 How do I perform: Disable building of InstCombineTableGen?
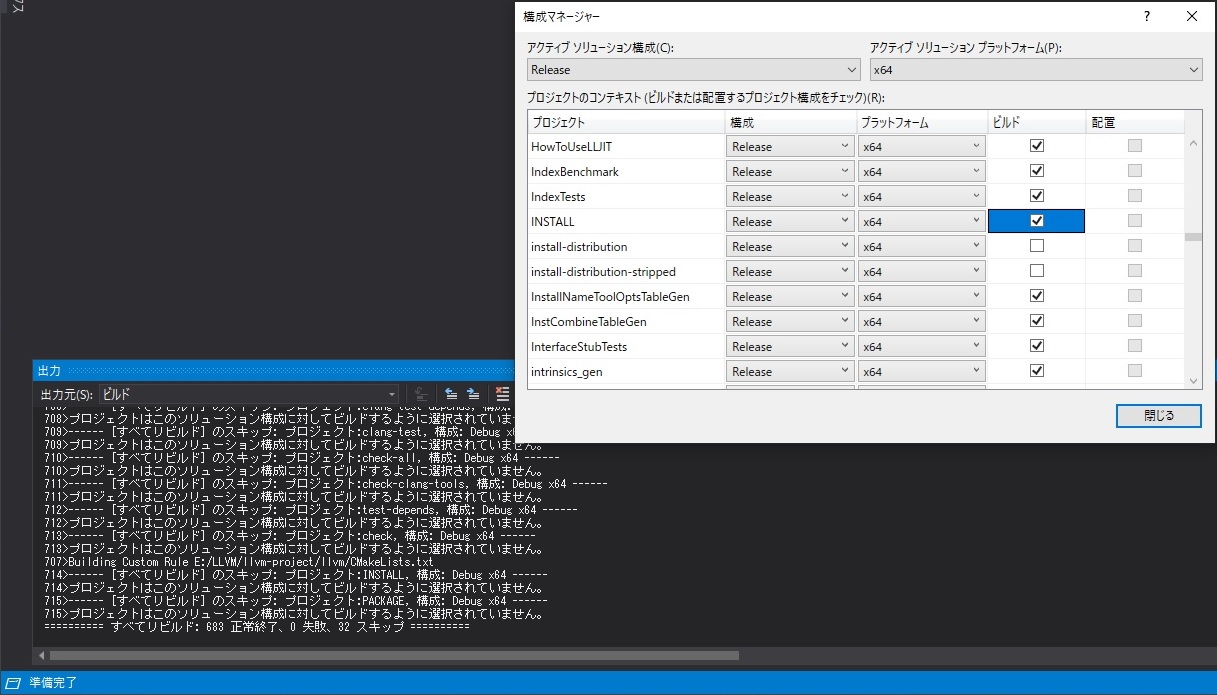pyautogui.click(x=1036, y=320)
